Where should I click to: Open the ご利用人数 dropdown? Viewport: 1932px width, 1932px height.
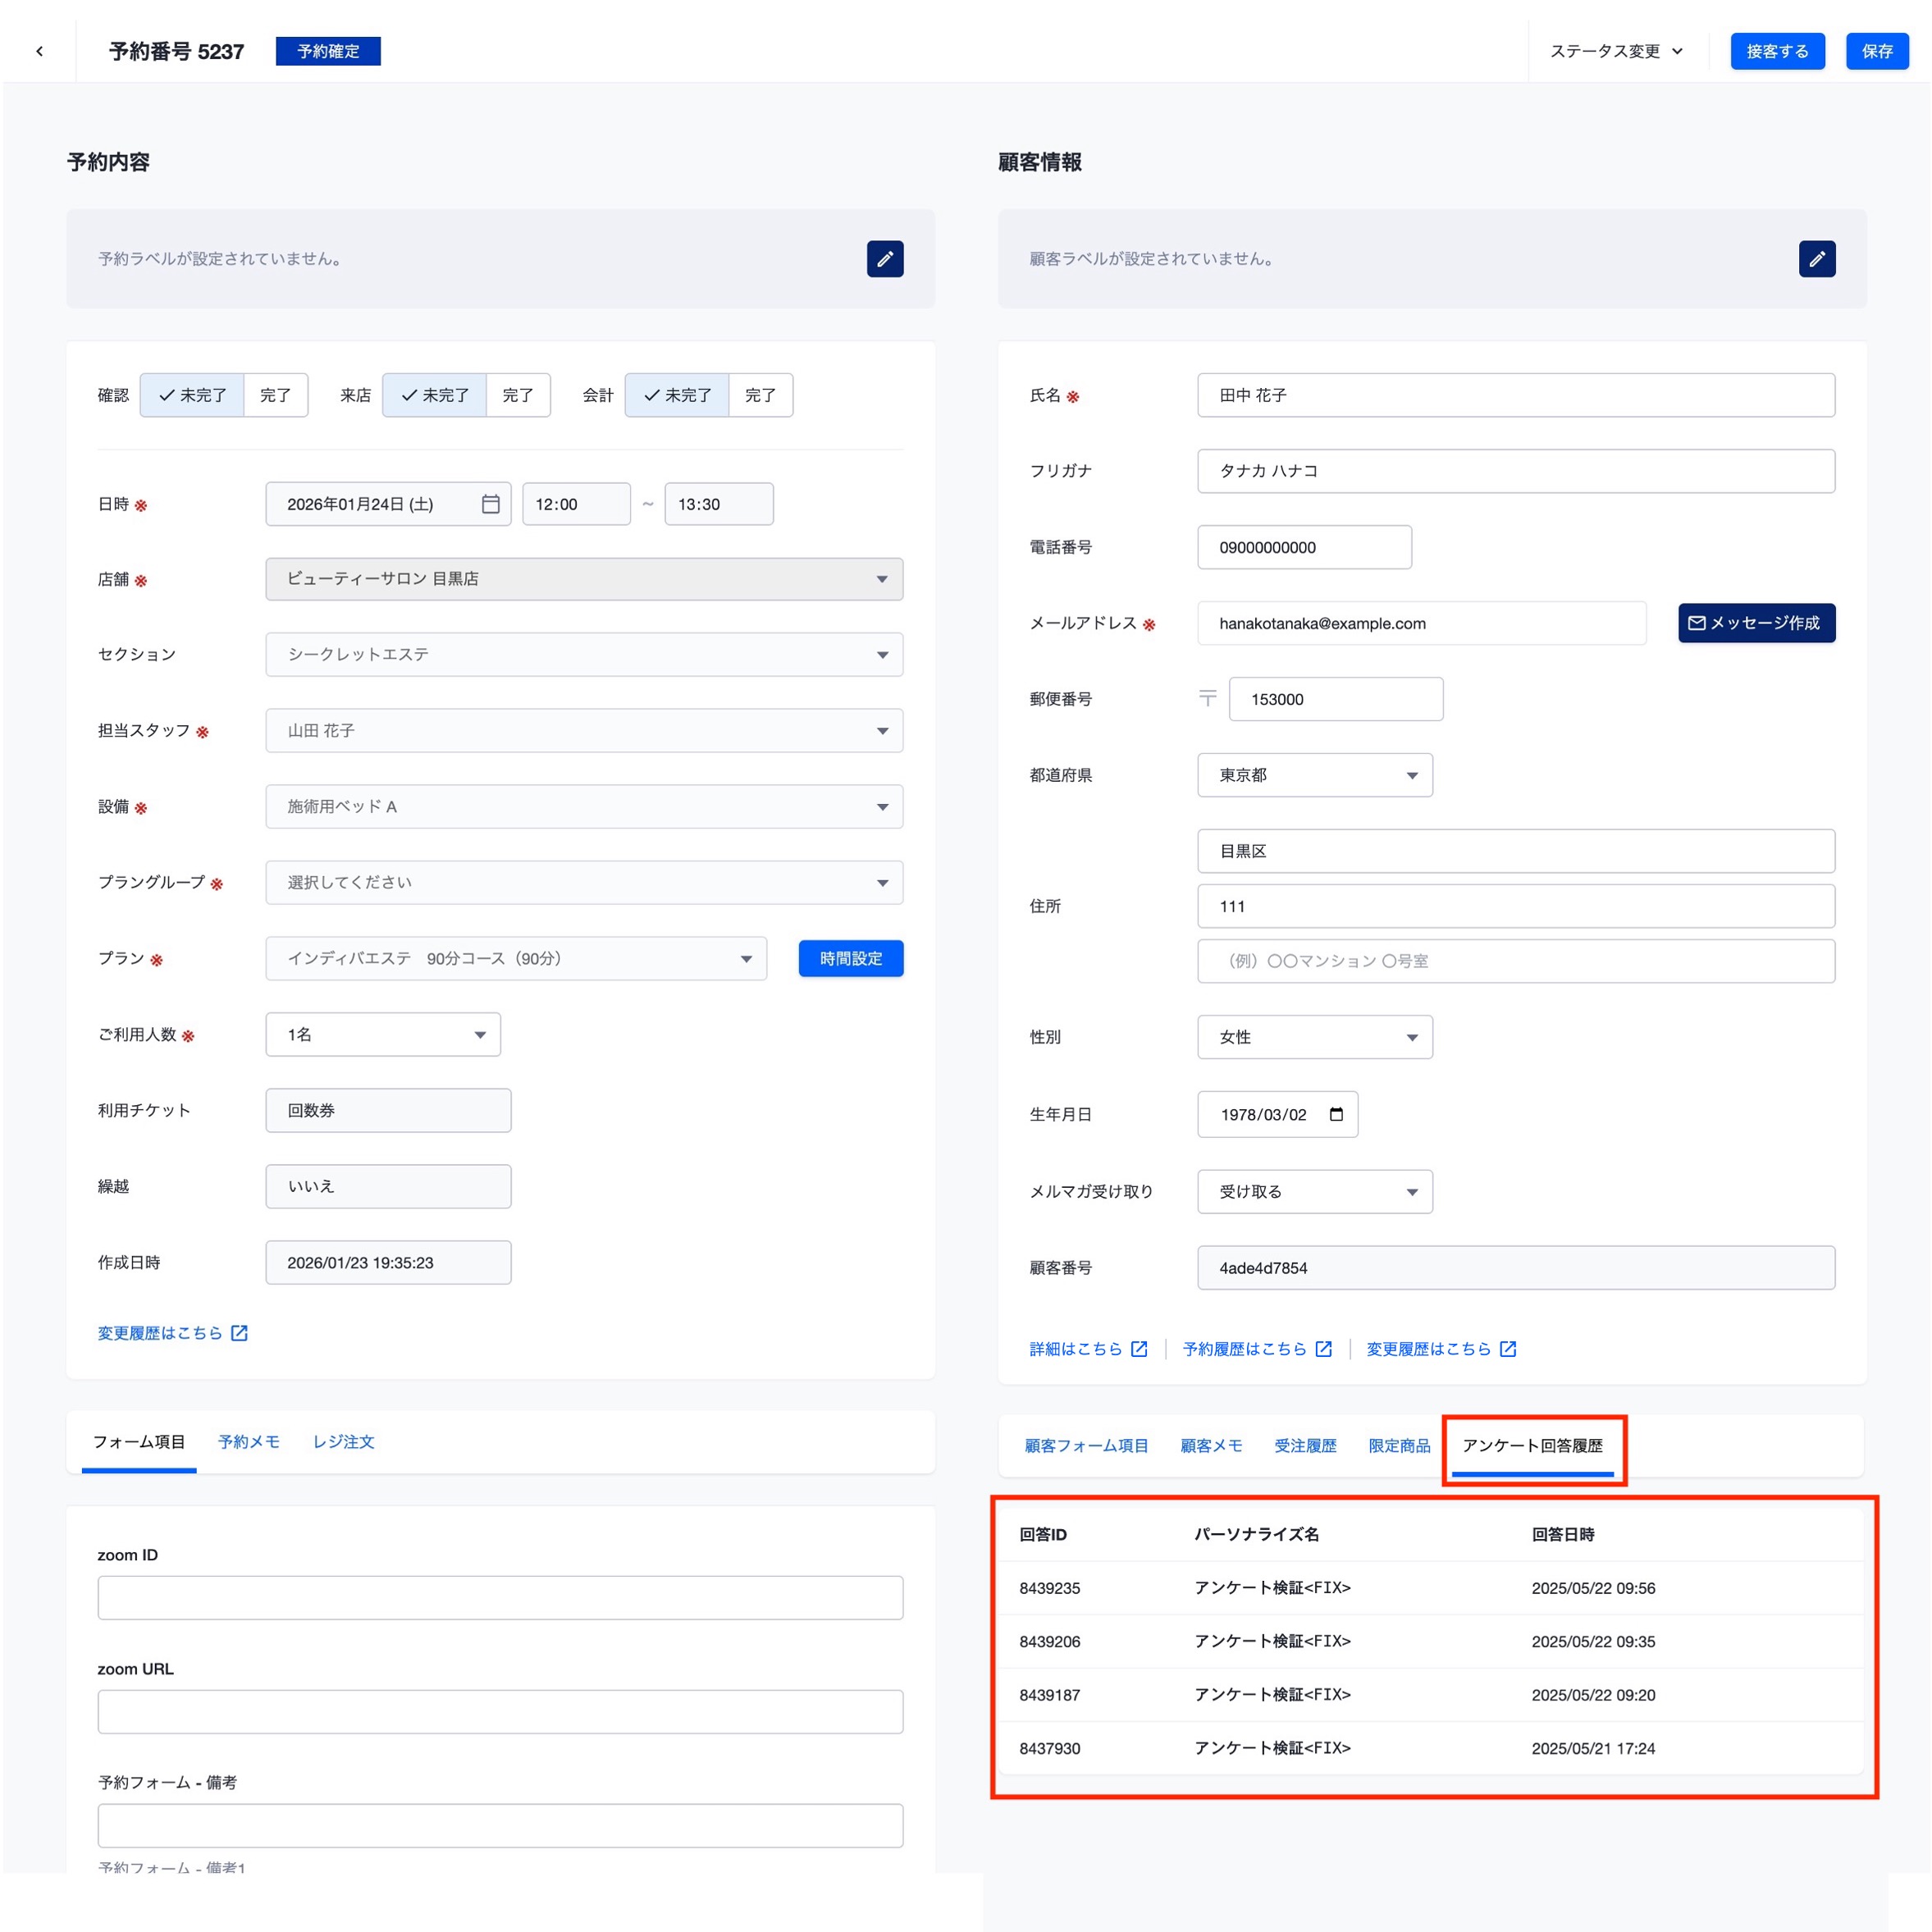click(x=383, y=1034)
